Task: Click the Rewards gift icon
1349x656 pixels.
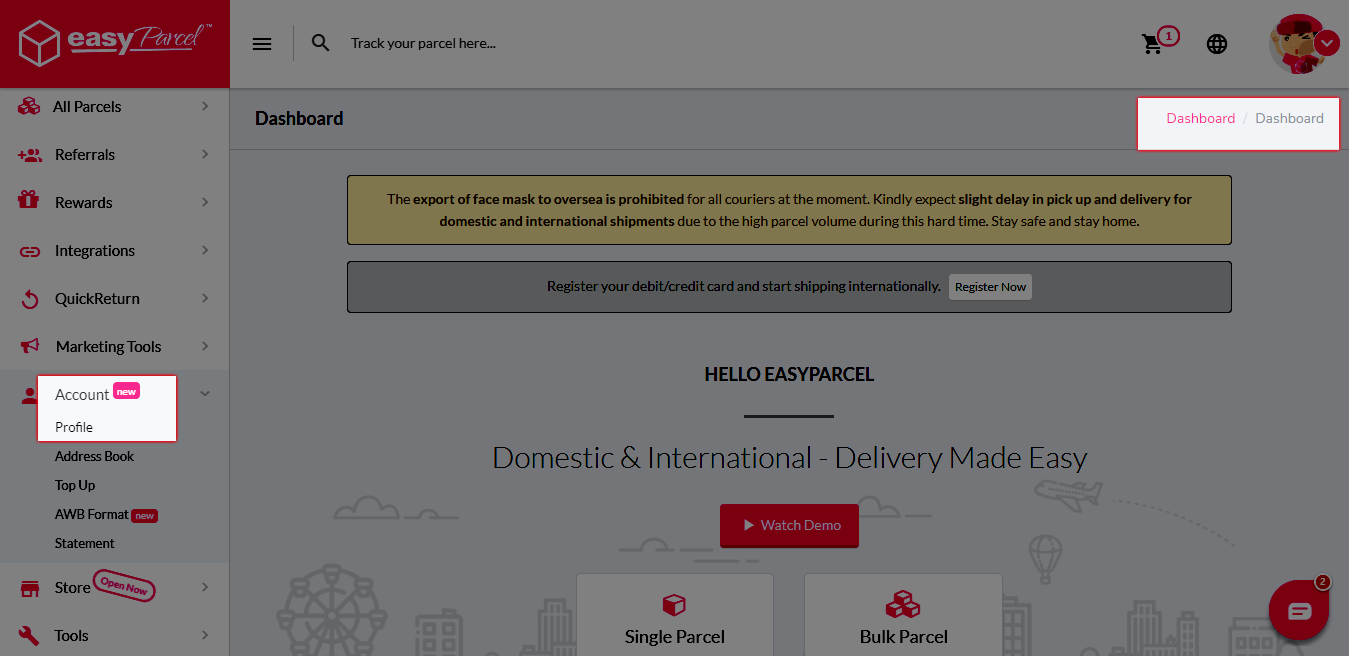Action: [29, 201]
